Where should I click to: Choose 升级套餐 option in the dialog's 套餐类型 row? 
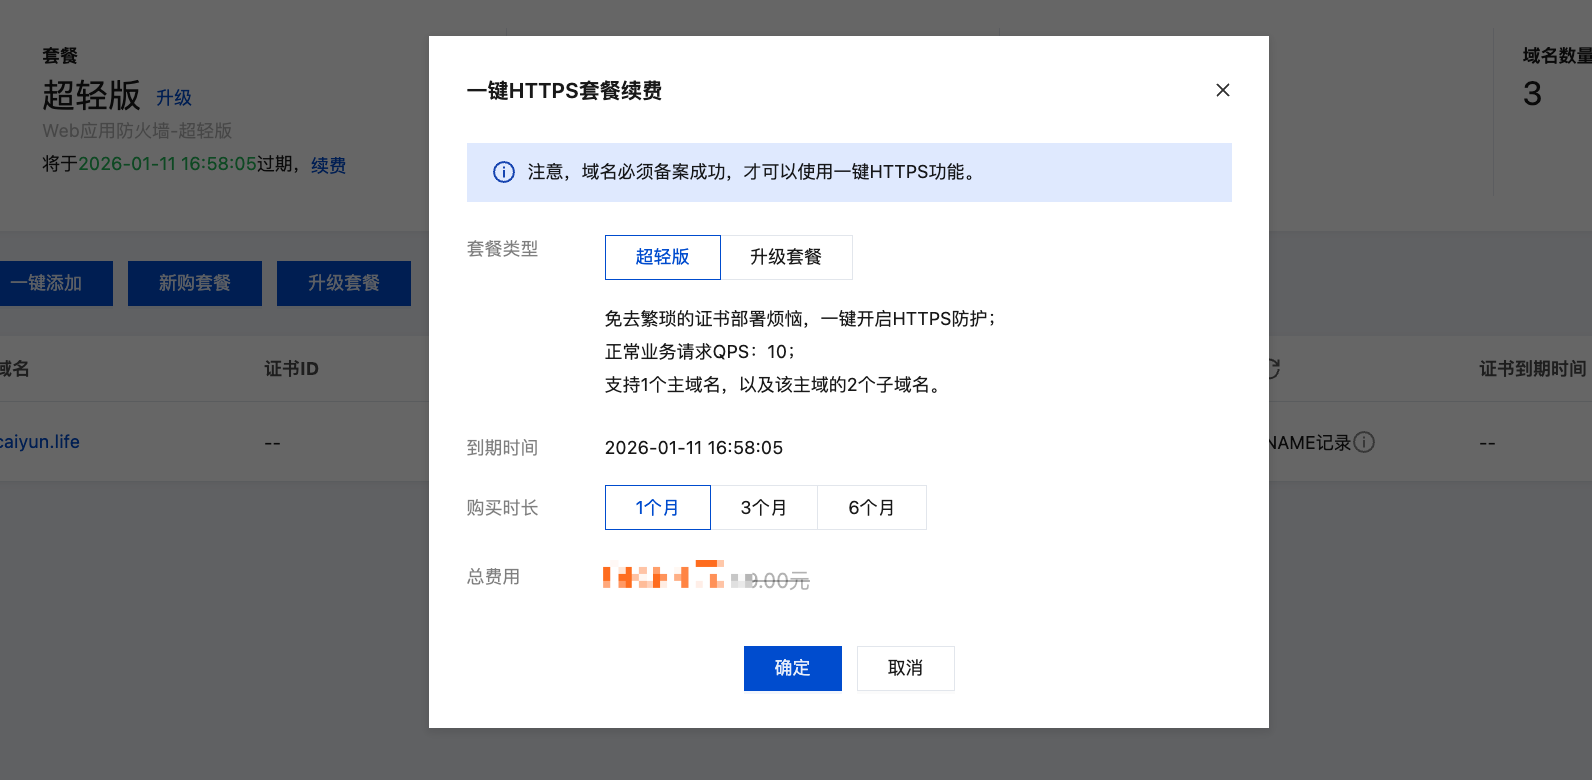coord(786,257)
